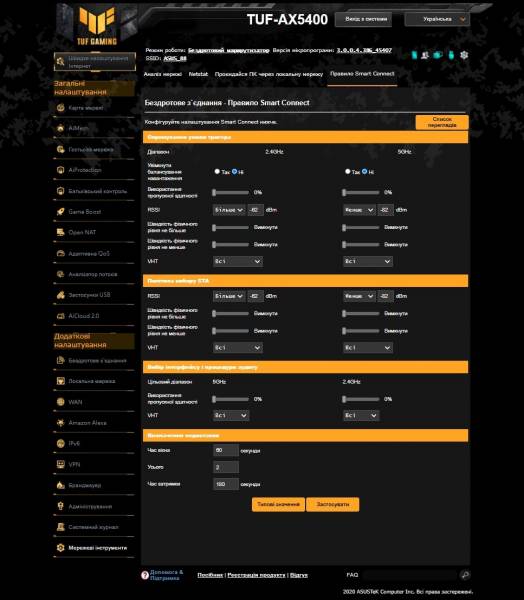Click bandwidth utilization slider under target band 5GHz
The image size is (524, 600).
231,399
